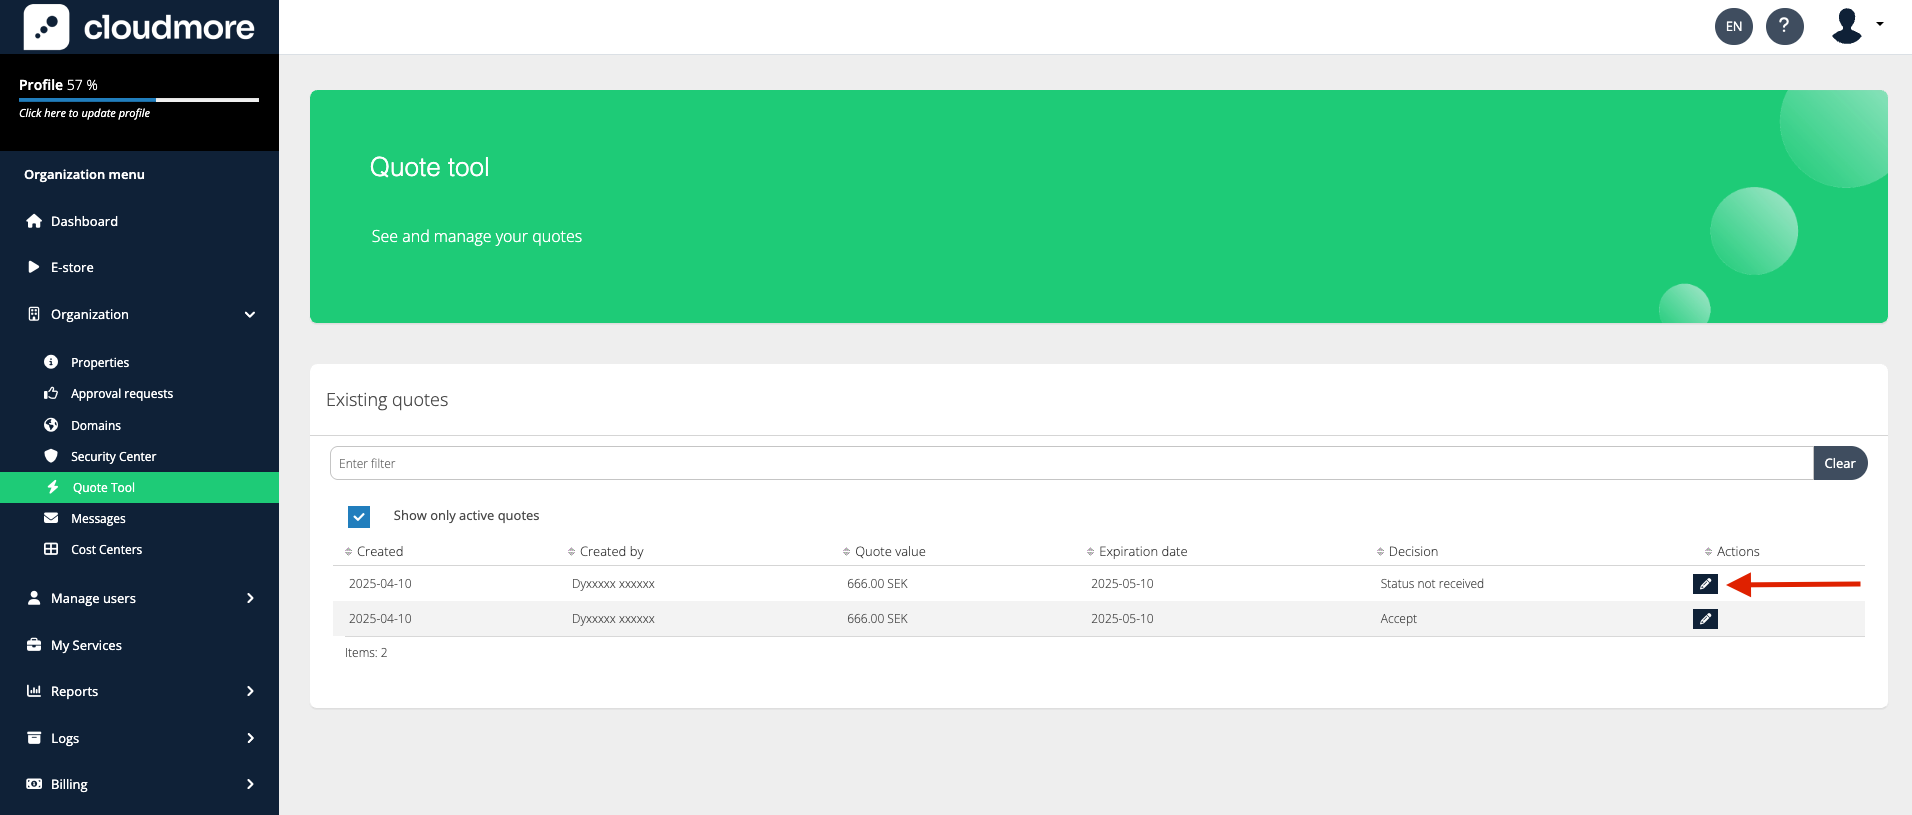Click the 'Enter filter' text field

(1070, 463)
